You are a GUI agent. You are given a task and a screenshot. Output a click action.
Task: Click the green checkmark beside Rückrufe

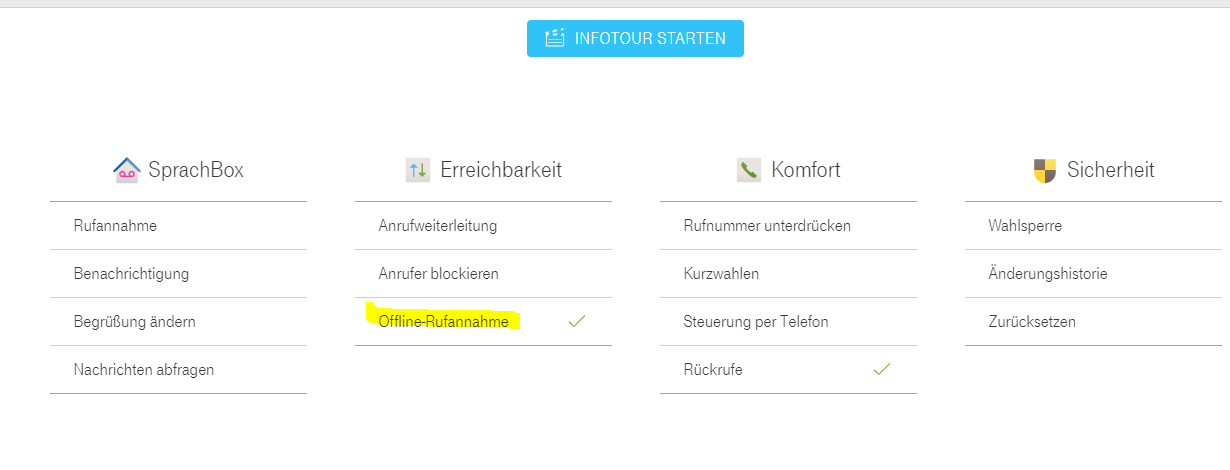881,370
